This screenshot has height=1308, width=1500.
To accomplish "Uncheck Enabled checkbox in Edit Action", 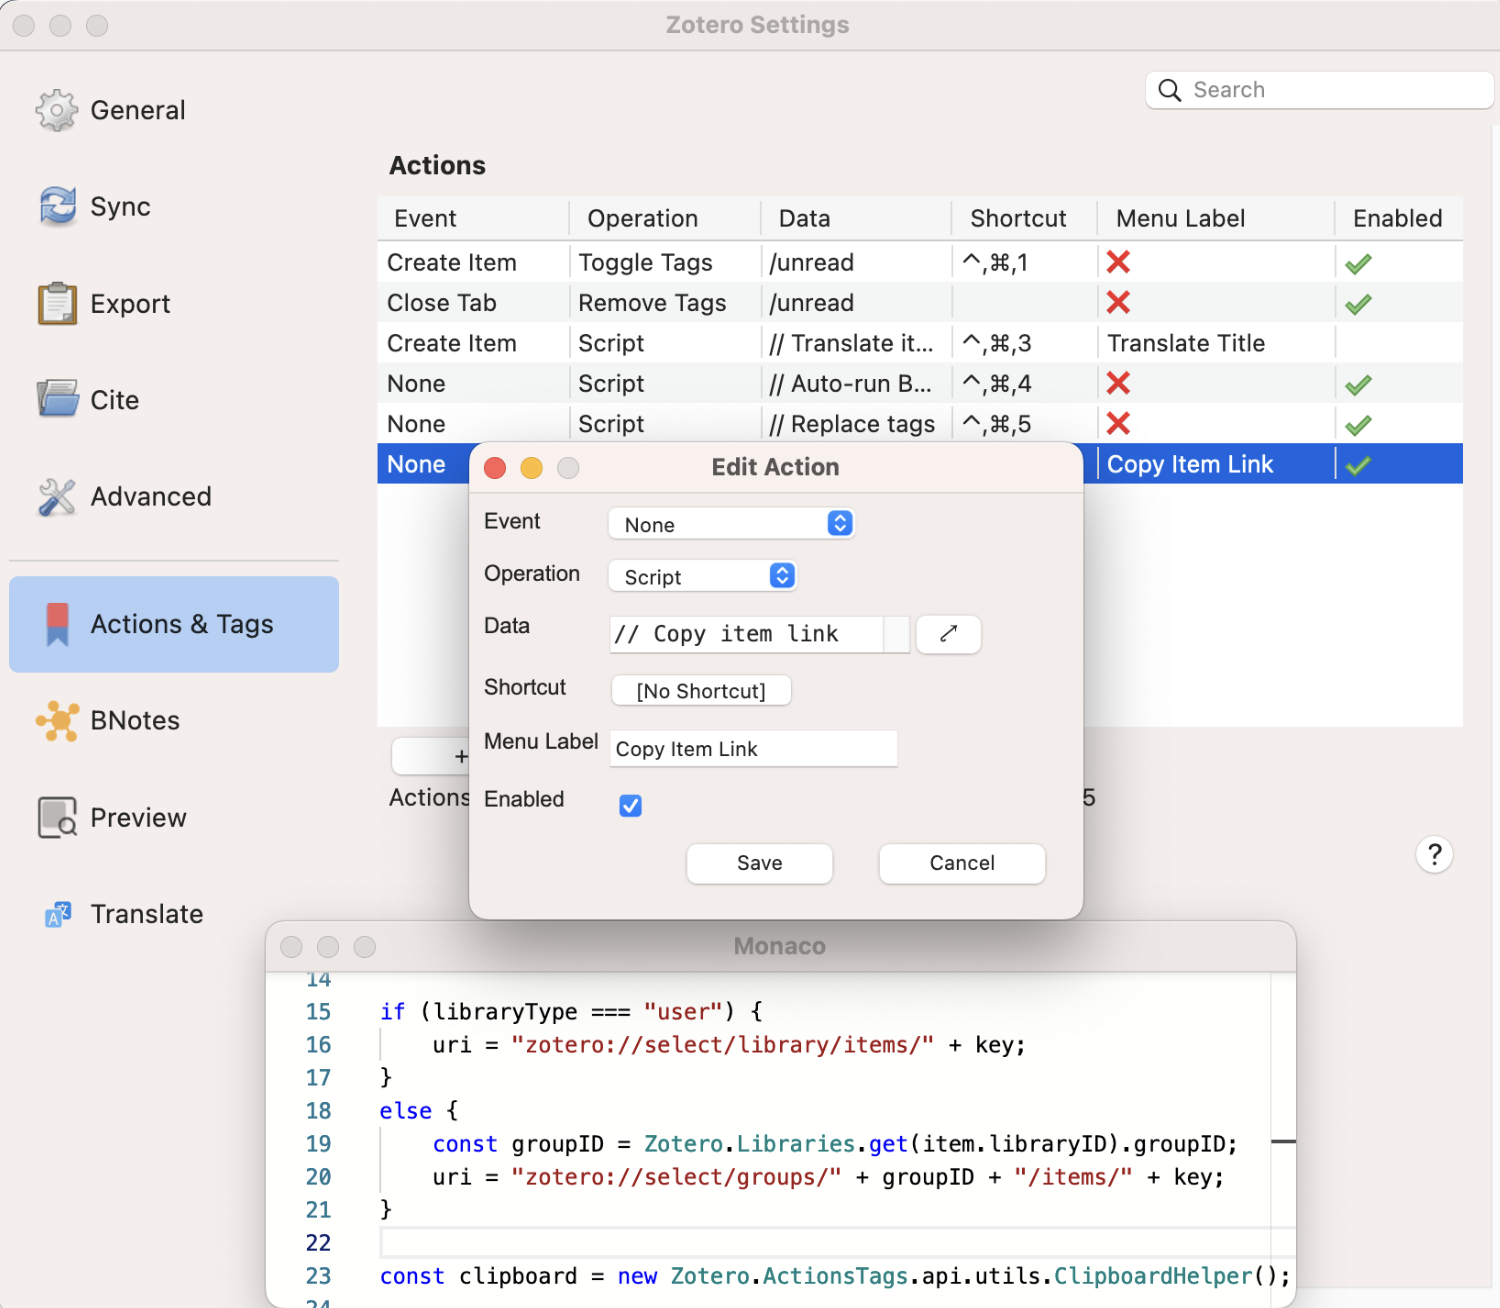I will tap(630, 805).
